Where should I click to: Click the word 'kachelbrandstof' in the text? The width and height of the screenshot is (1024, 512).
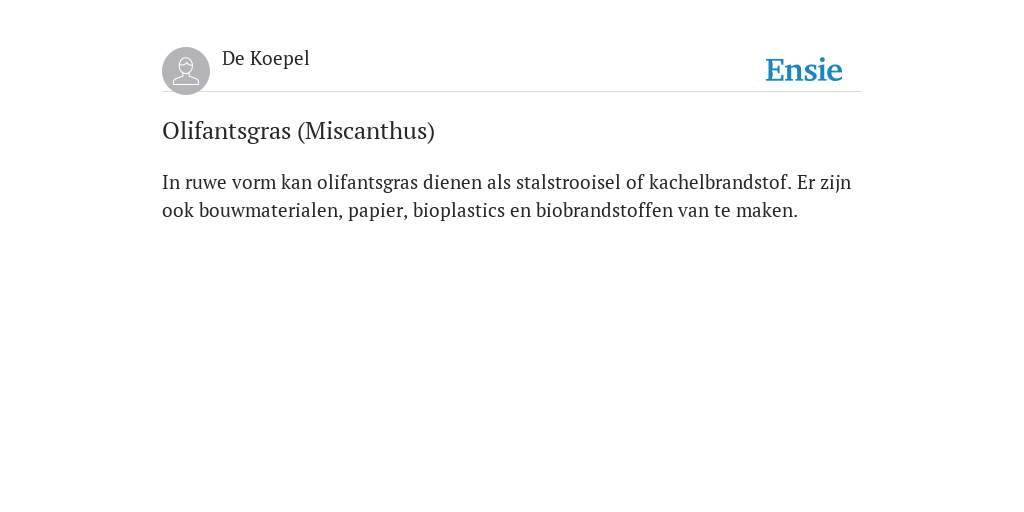[x=720, y=182]
